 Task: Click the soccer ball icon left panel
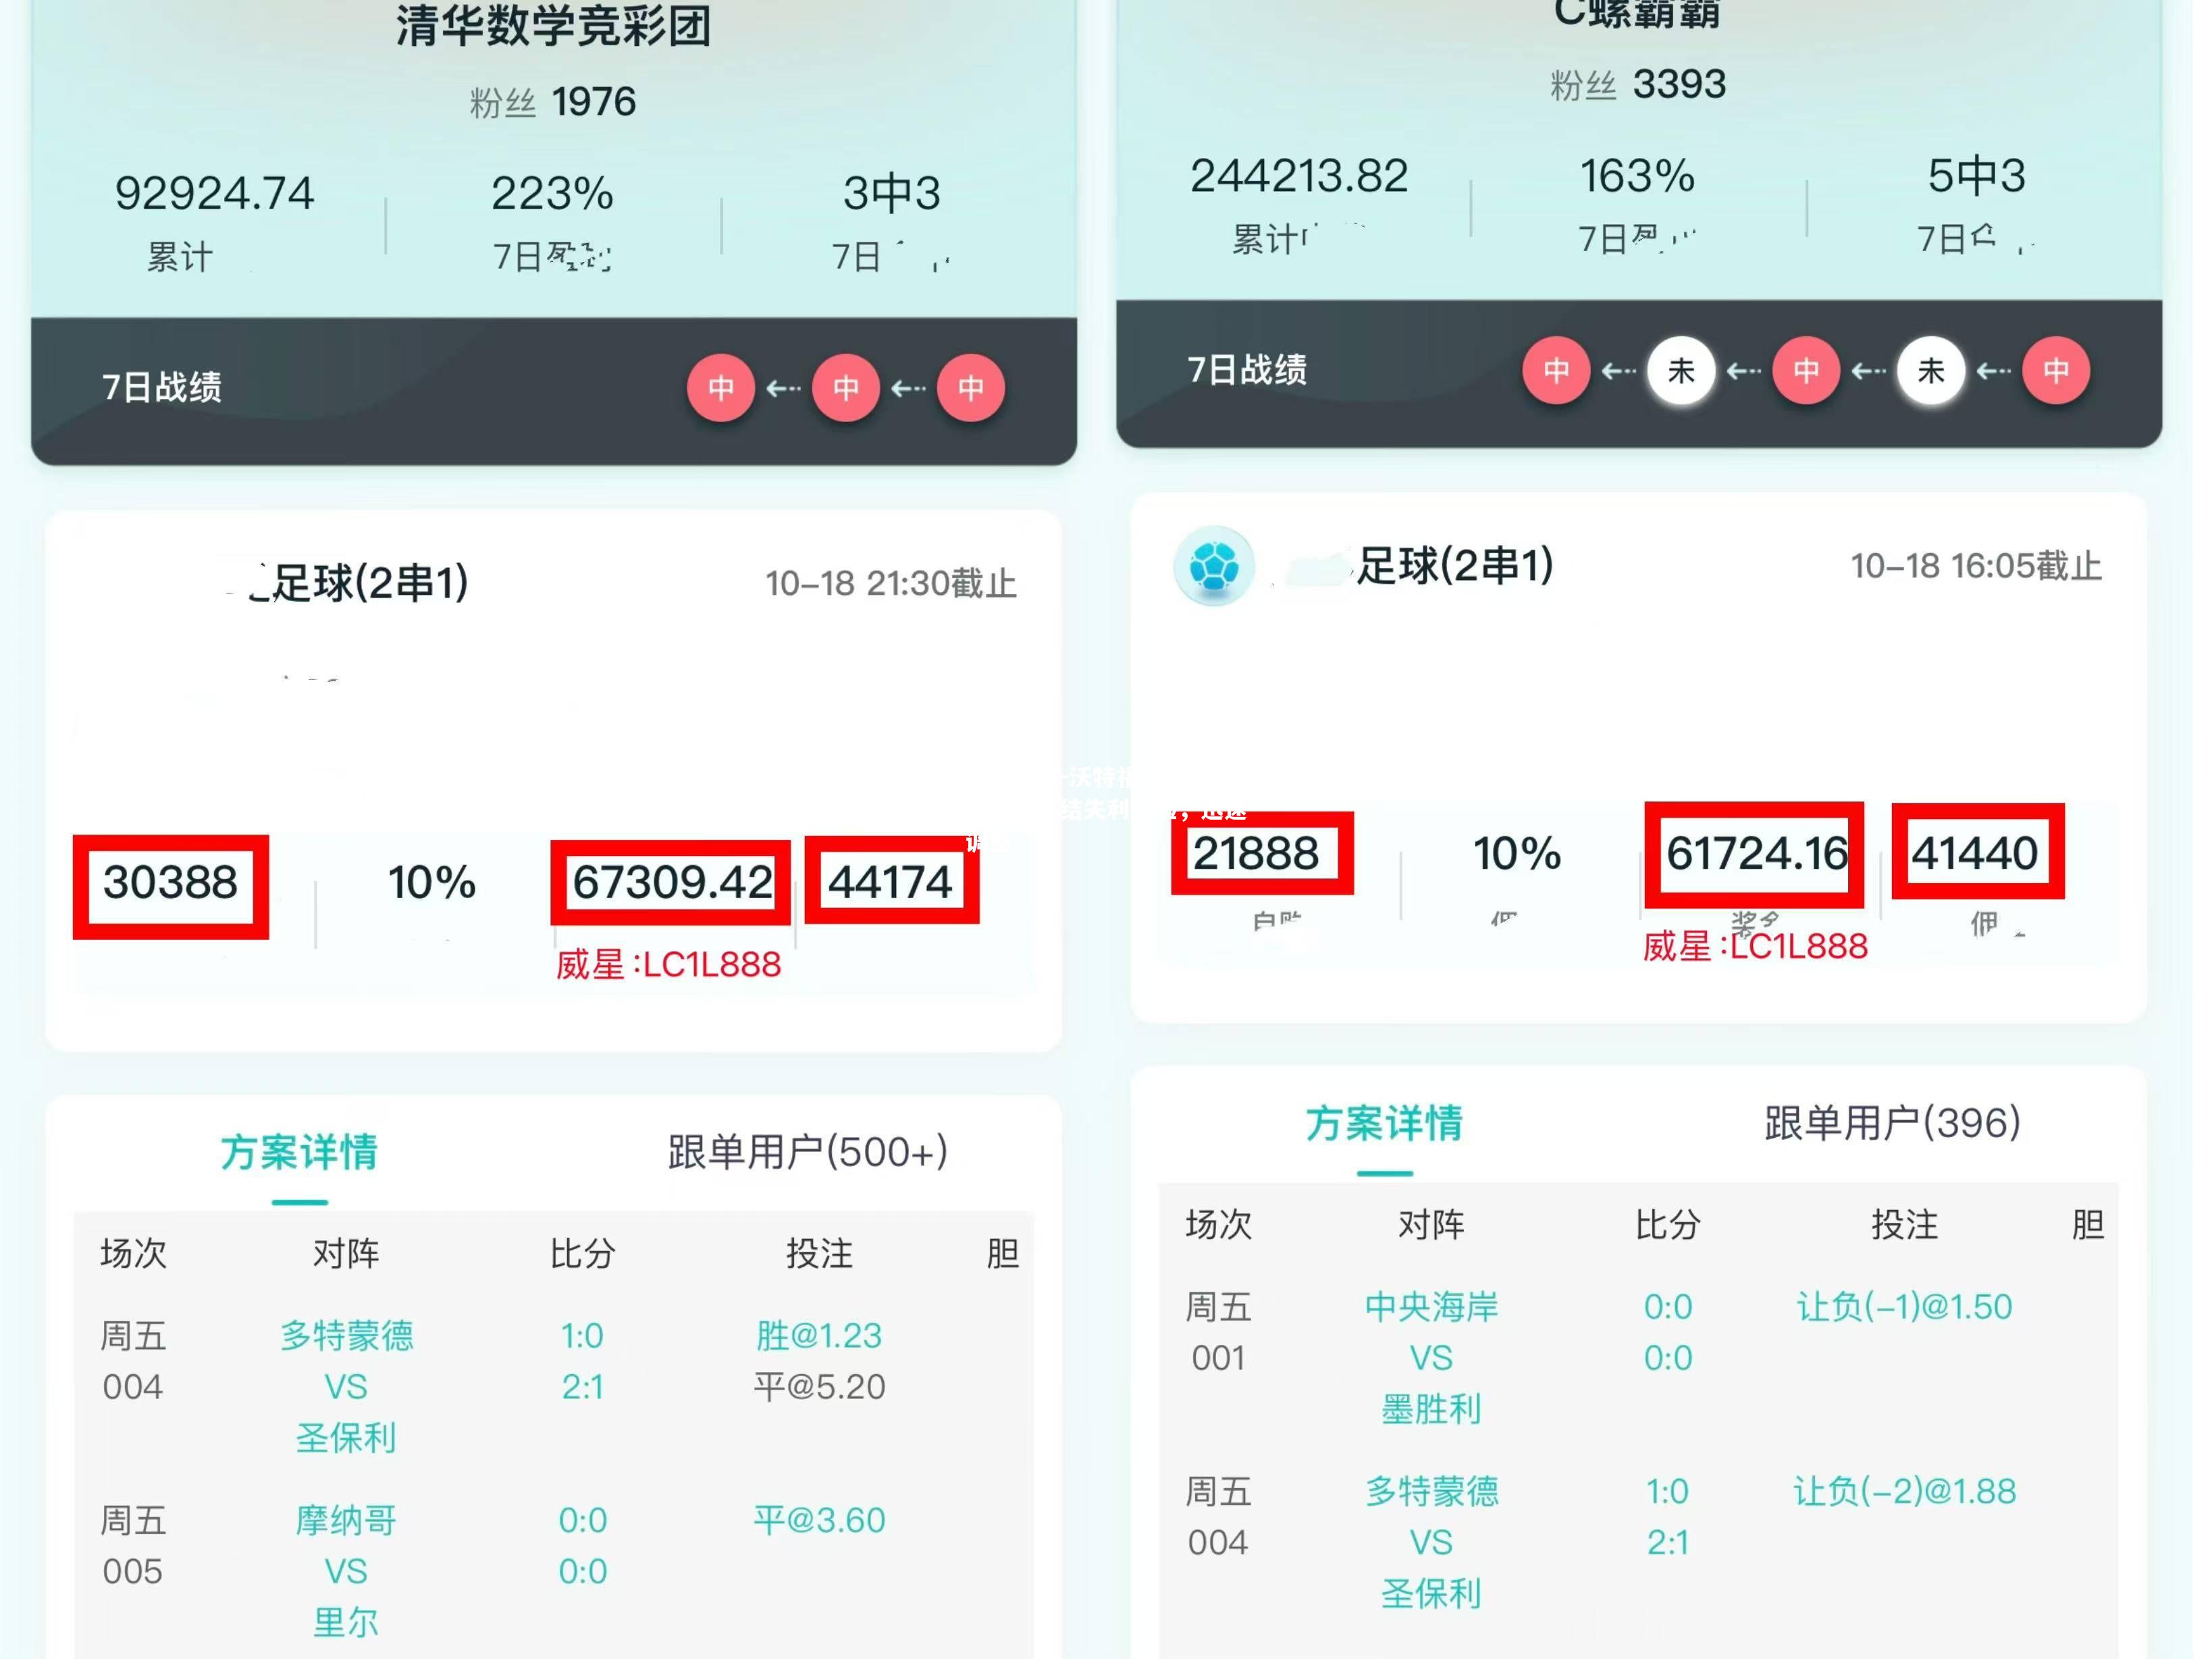click(x=124, y=563)
